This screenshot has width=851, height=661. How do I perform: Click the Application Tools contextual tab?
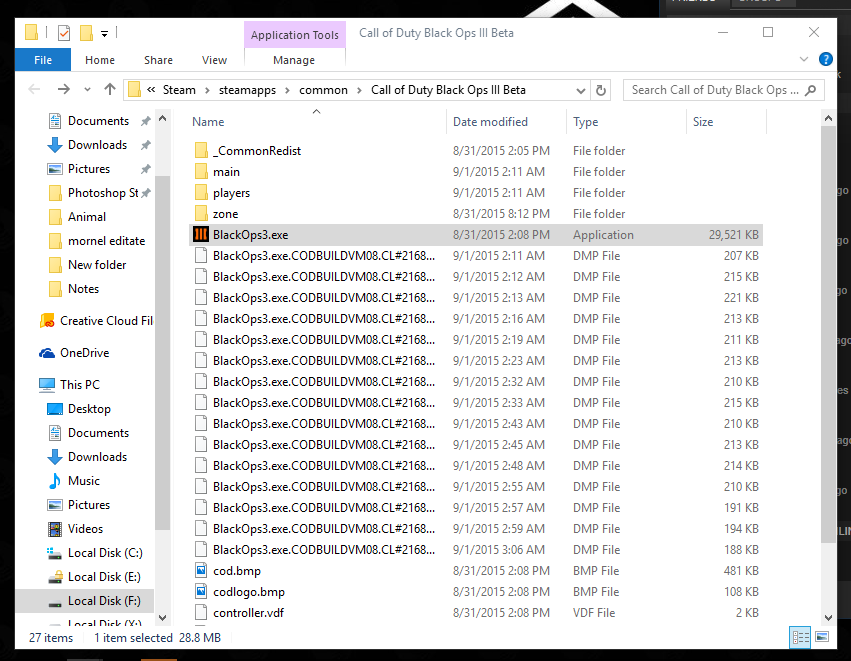[295, 35]
